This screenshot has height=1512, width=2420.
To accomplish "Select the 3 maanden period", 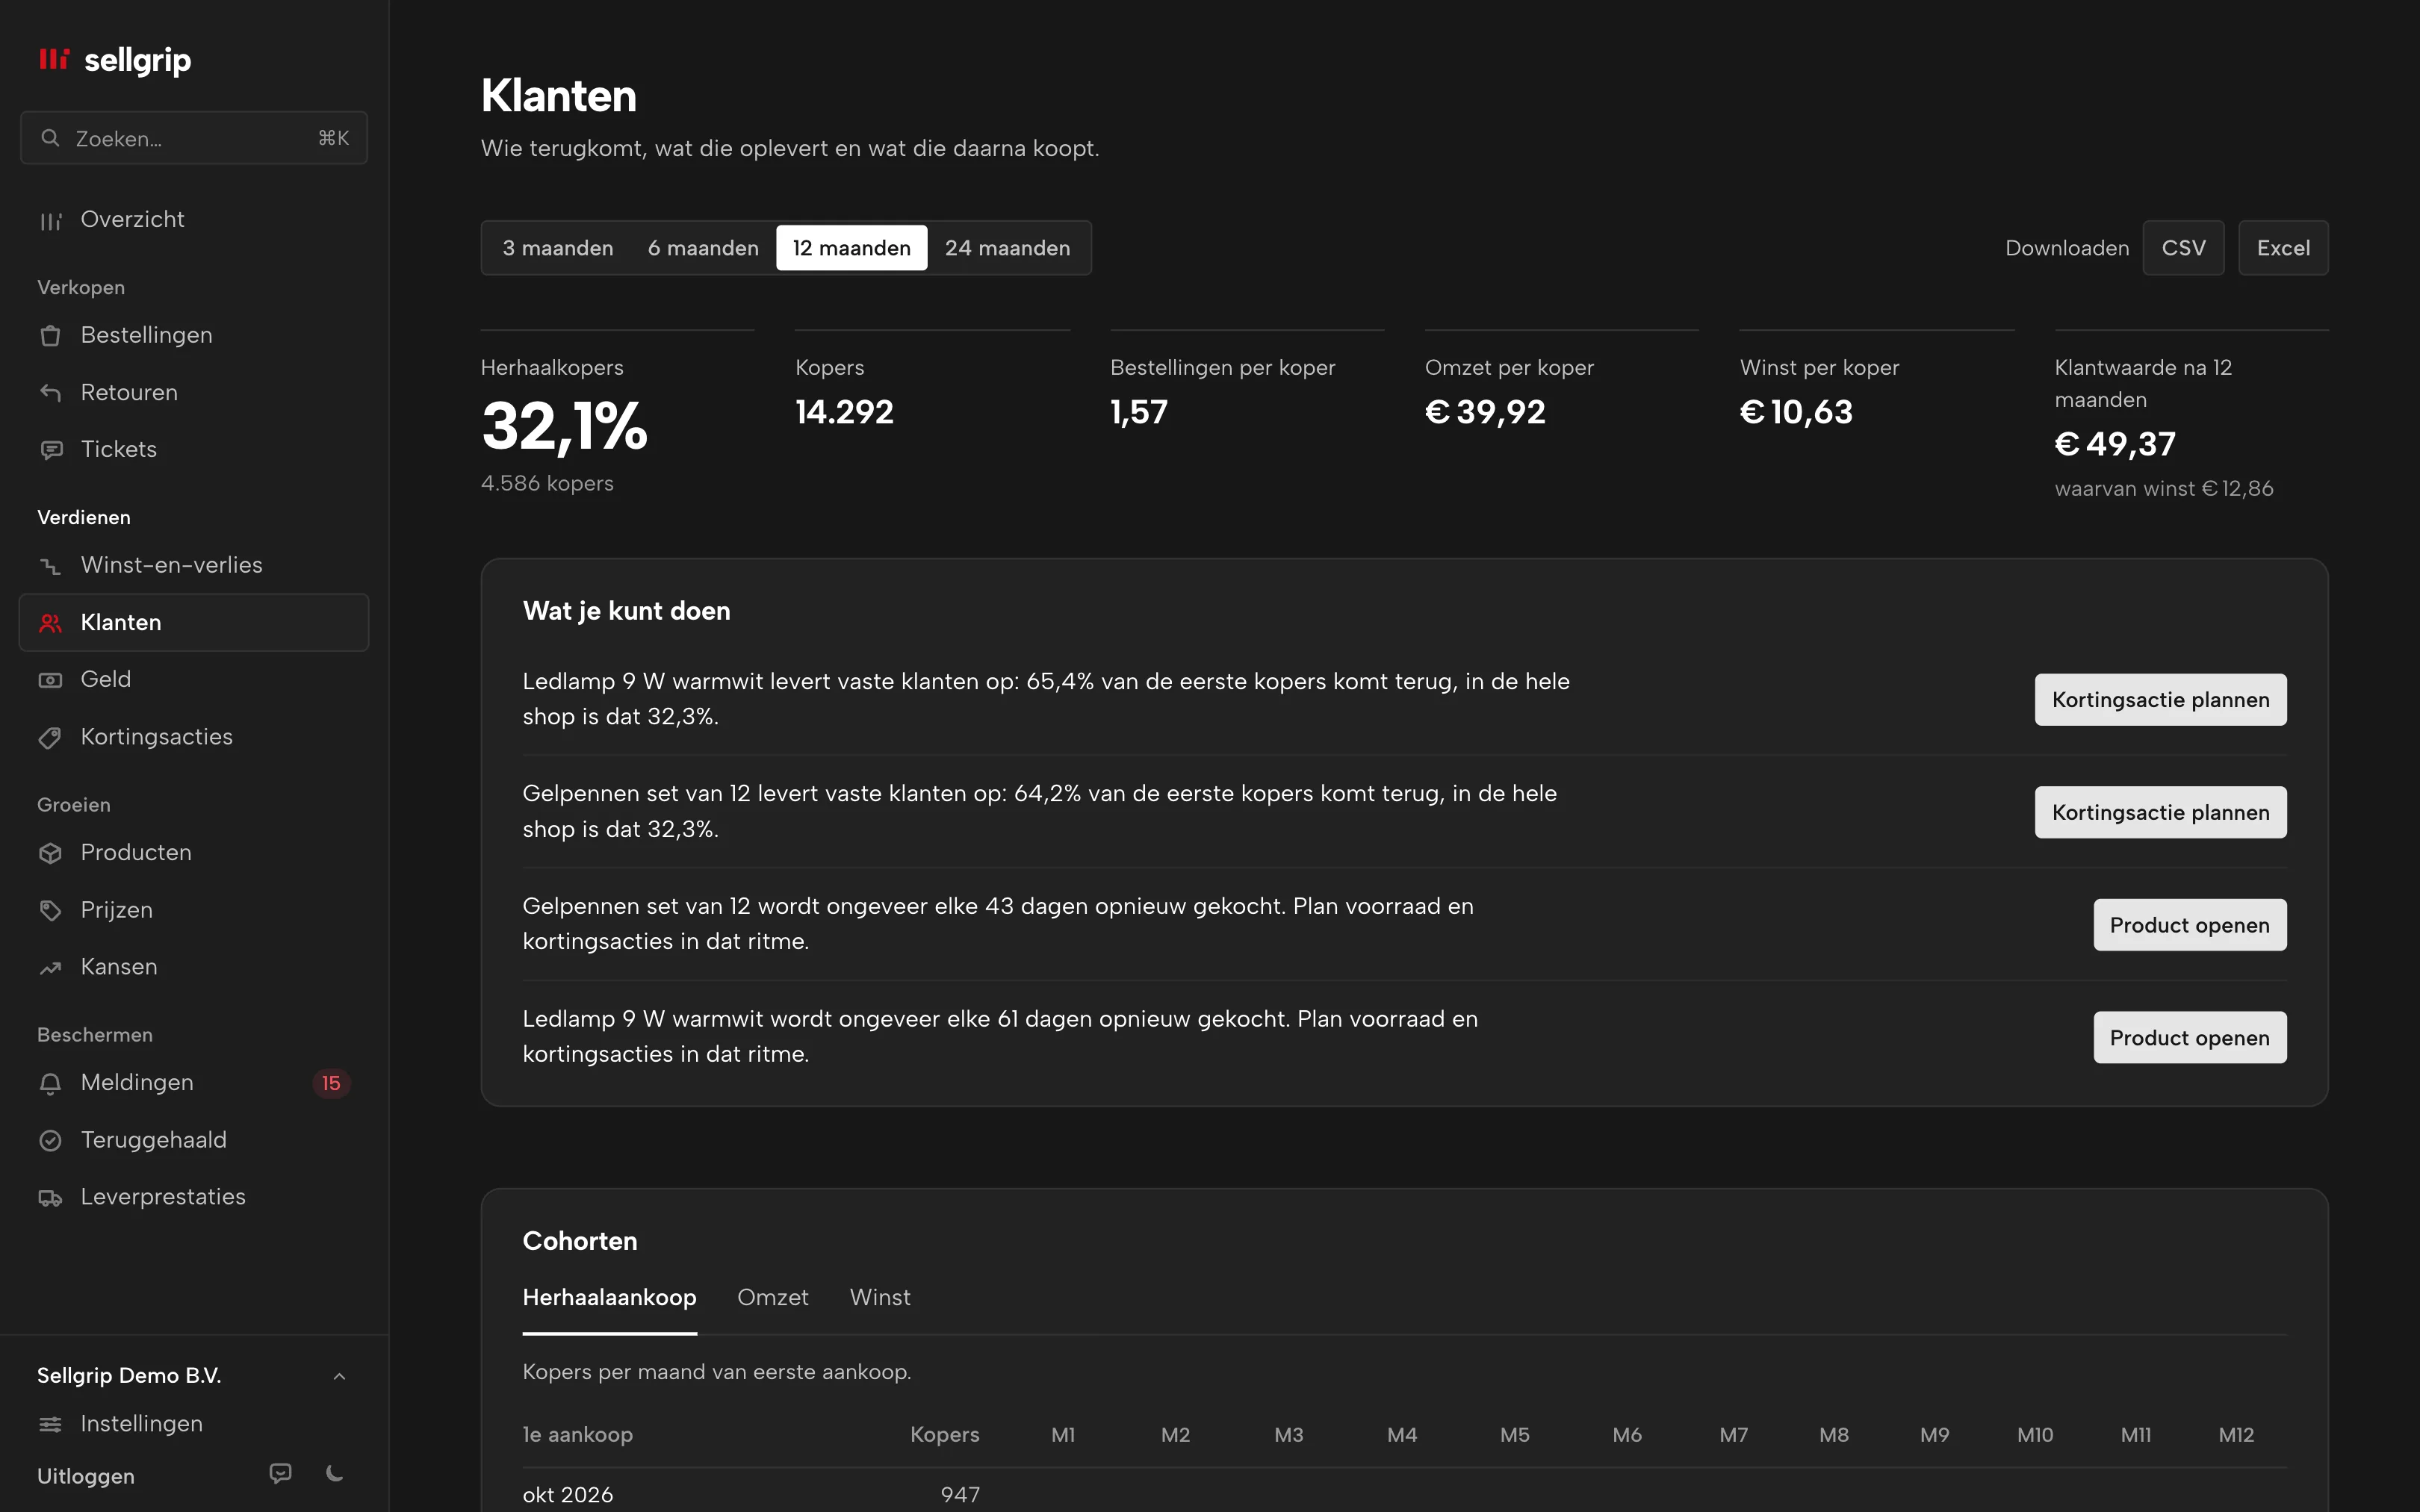I will tap(558, 248).
